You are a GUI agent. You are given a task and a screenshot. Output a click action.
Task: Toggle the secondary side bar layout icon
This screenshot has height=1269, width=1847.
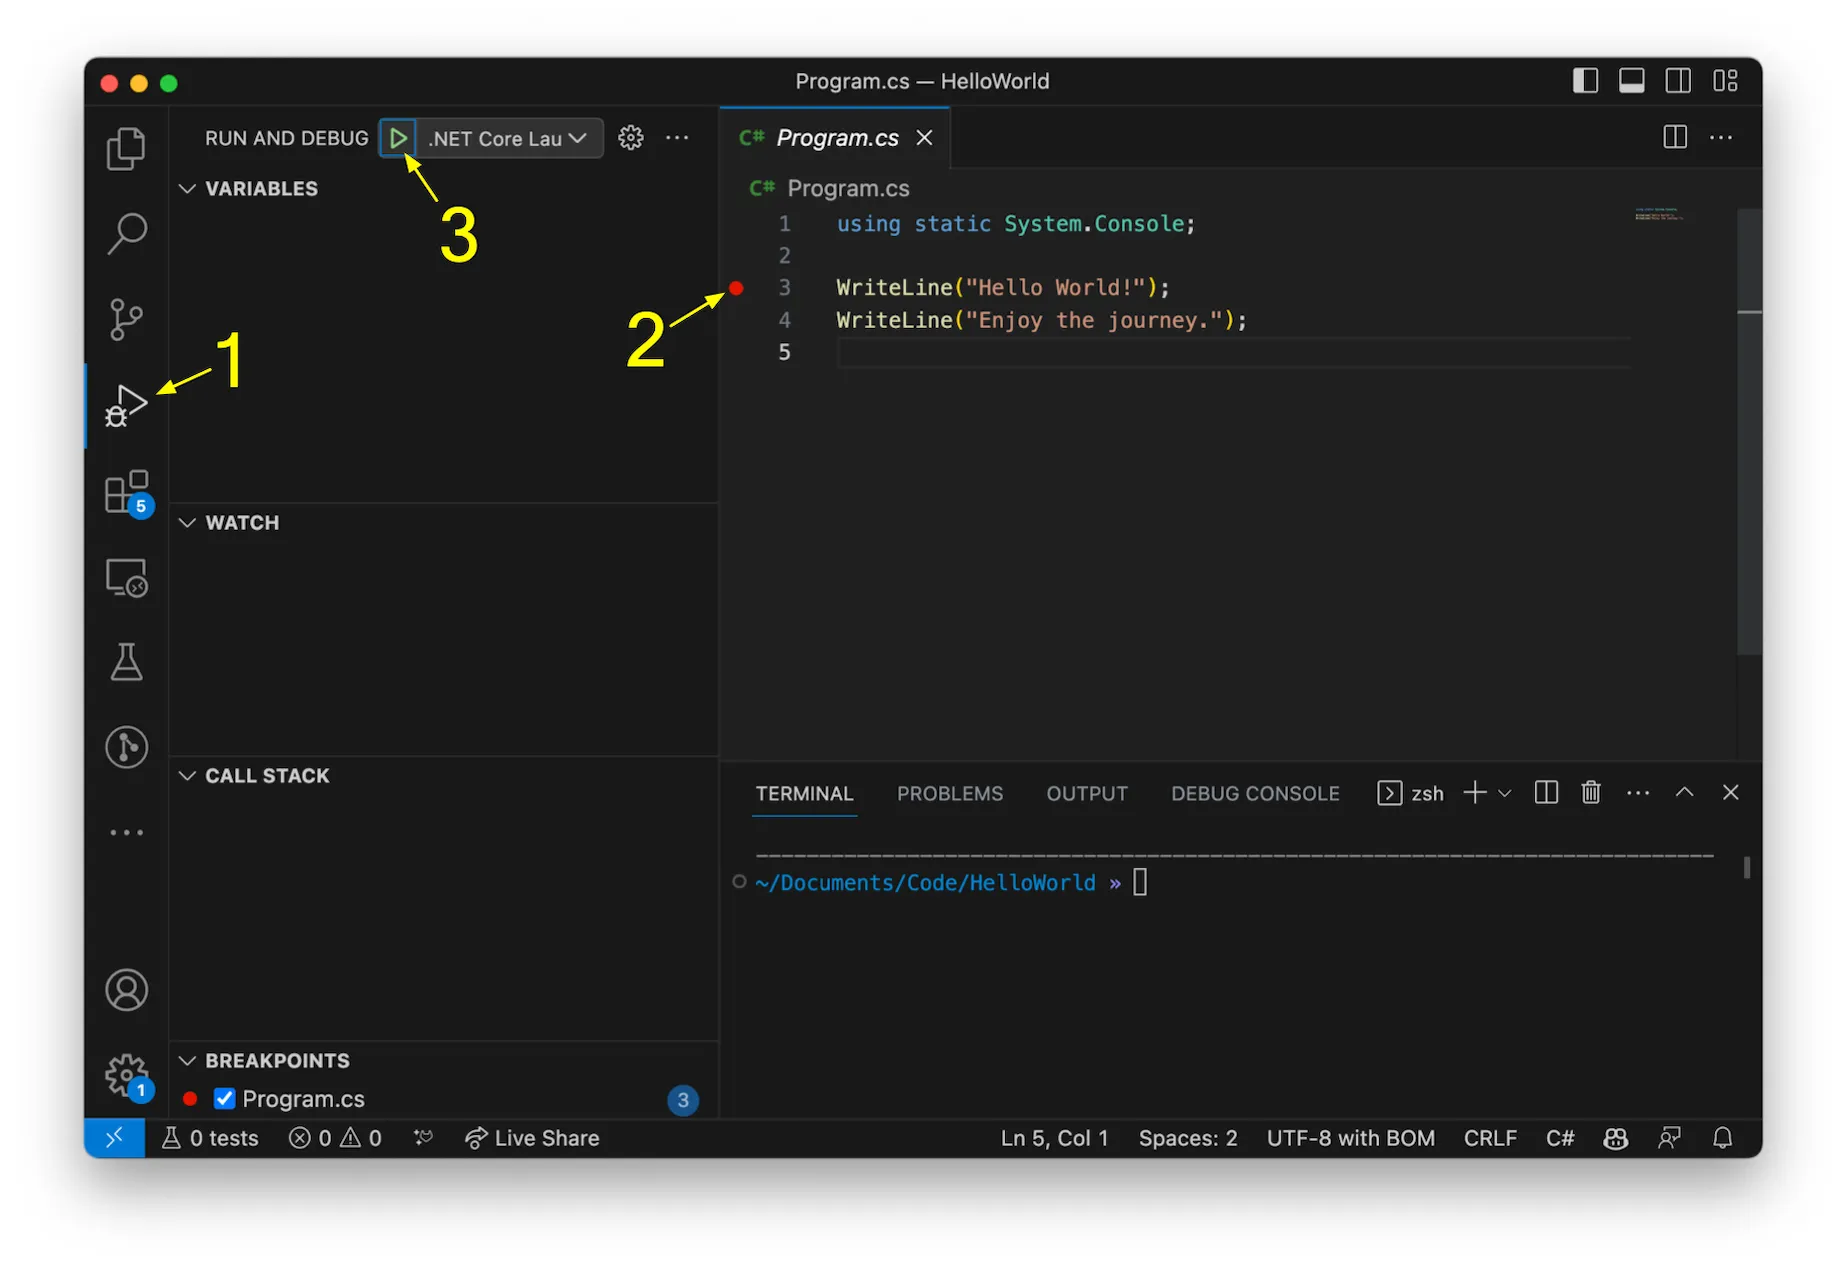tap(1678, 81)
